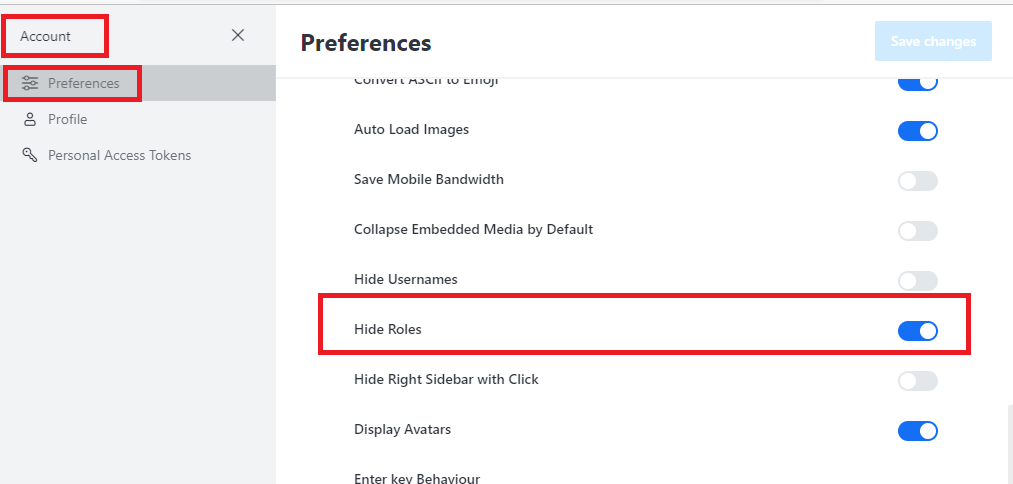Screen dimensions: 1013x484
Task: Enable Save Mobile Bandwidth toggle
Action: (x=917, y=180)
